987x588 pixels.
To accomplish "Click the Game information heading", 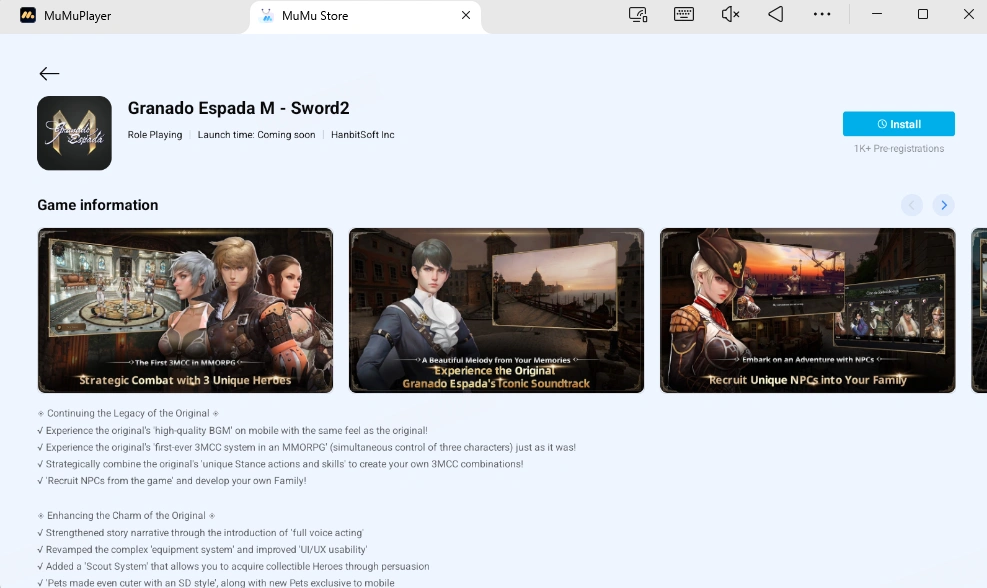I will click(98, 205).
